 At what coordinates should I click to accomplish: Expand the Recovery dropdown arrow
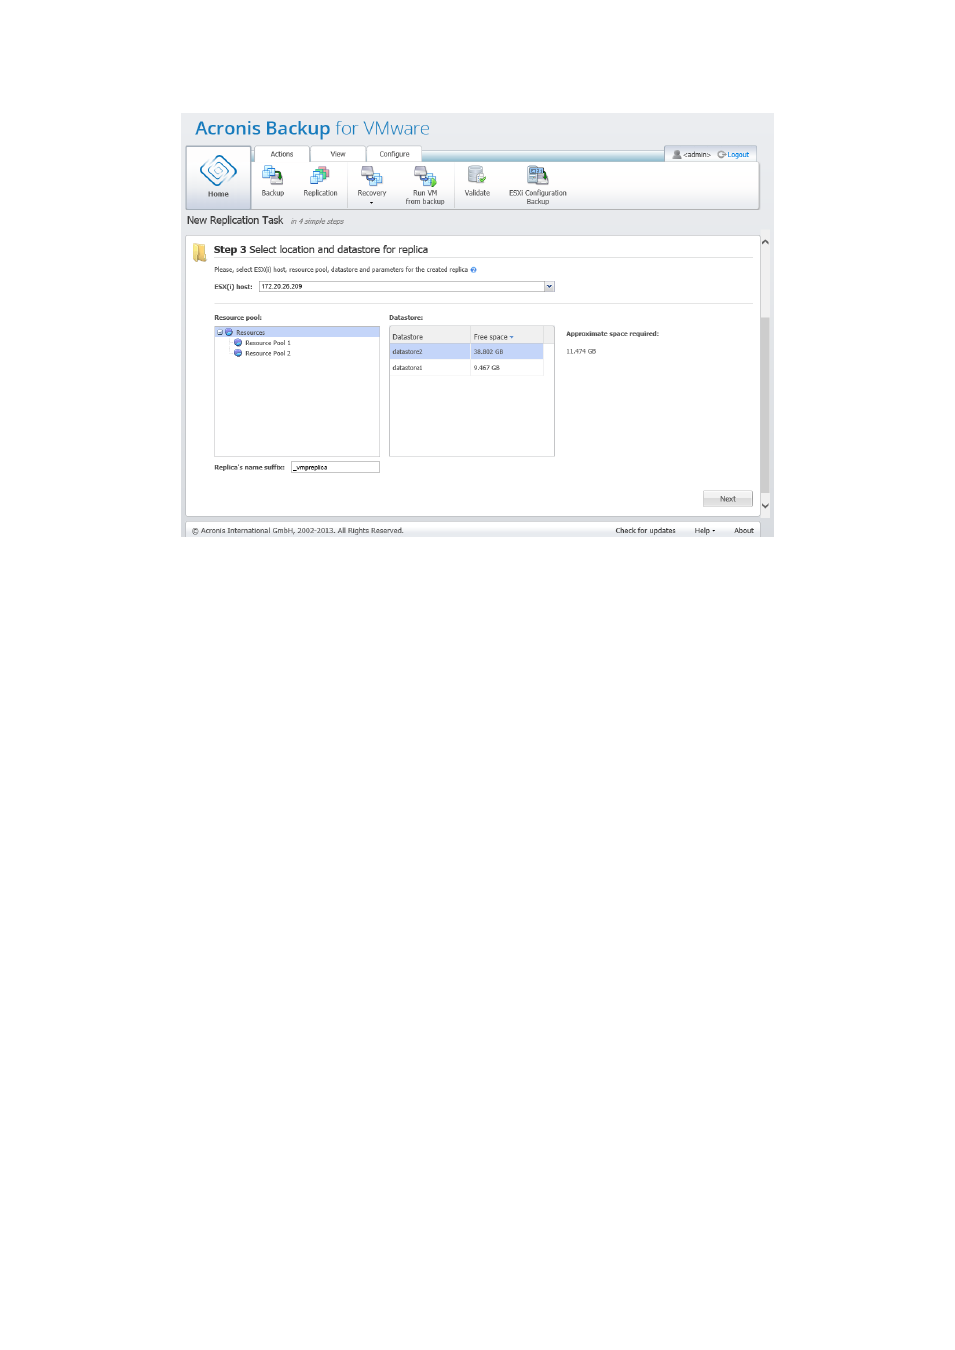pos(371,203)
